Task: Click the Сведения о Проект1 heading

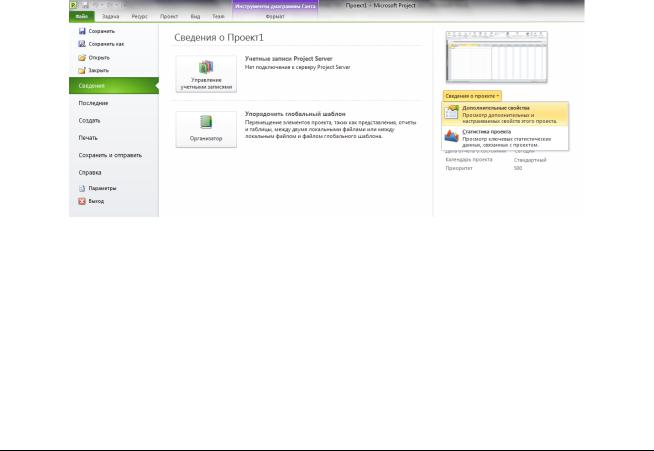Action: (x=219, y=38)
